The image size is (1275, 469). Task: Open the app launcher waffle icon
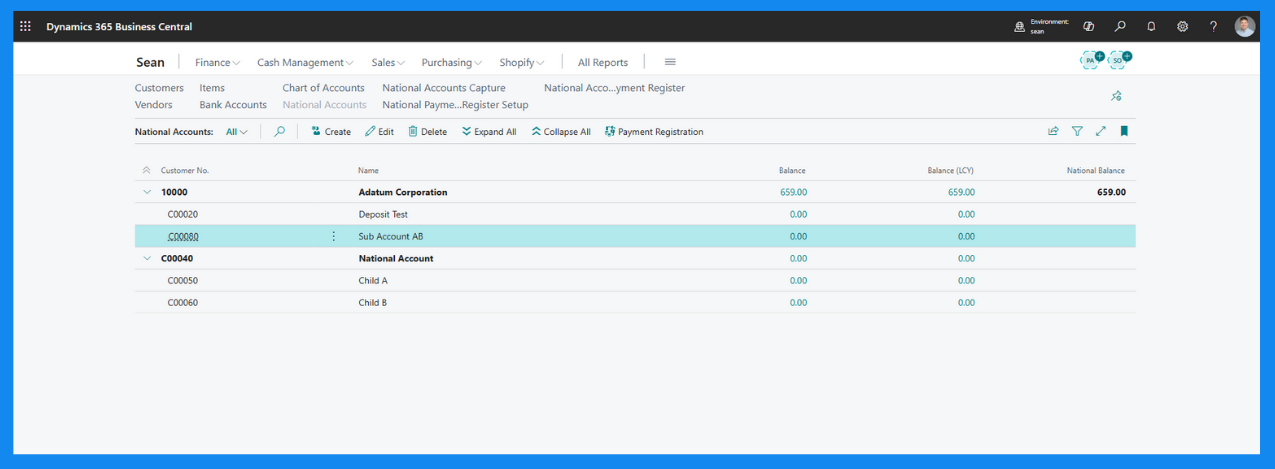[x=26, y=27]
